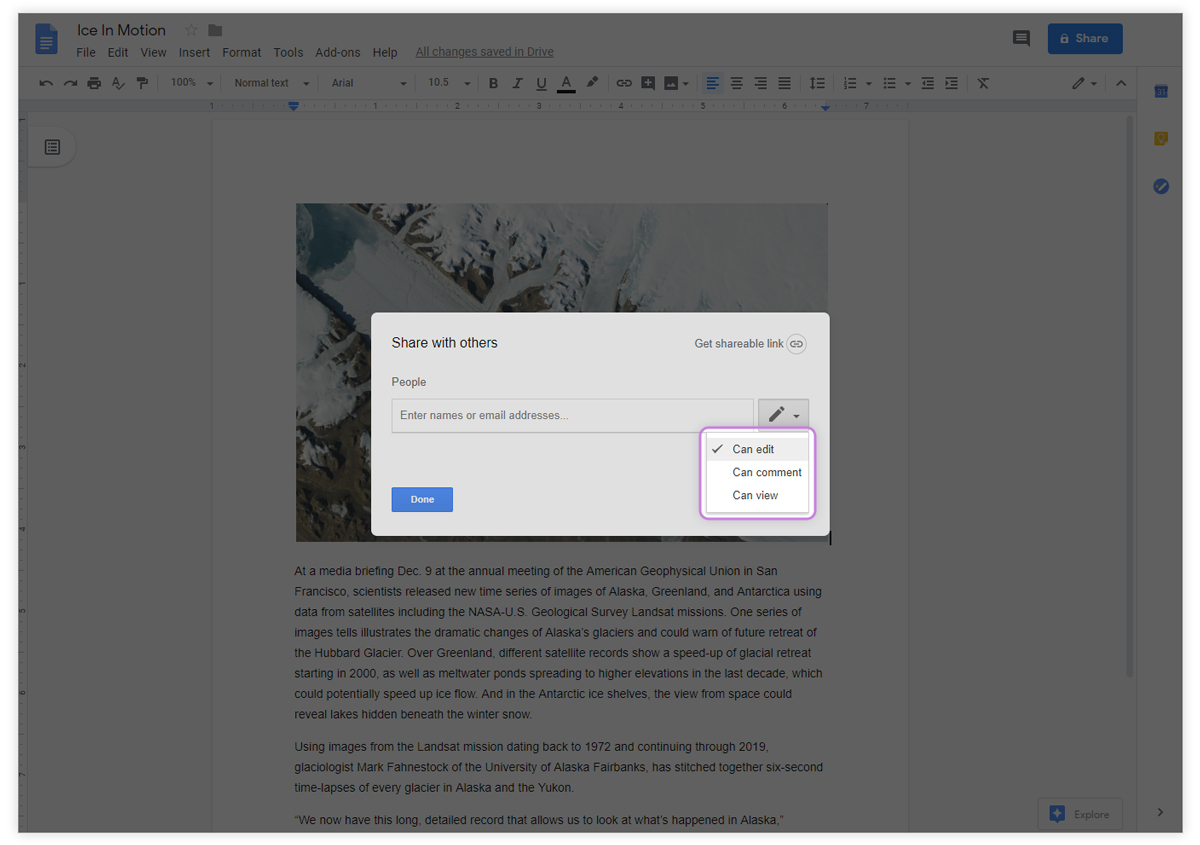The width and height of the screenshot is (1200, 845).
Task: Open the Normal text style dropdown
Action: click(x=271, y=83)
